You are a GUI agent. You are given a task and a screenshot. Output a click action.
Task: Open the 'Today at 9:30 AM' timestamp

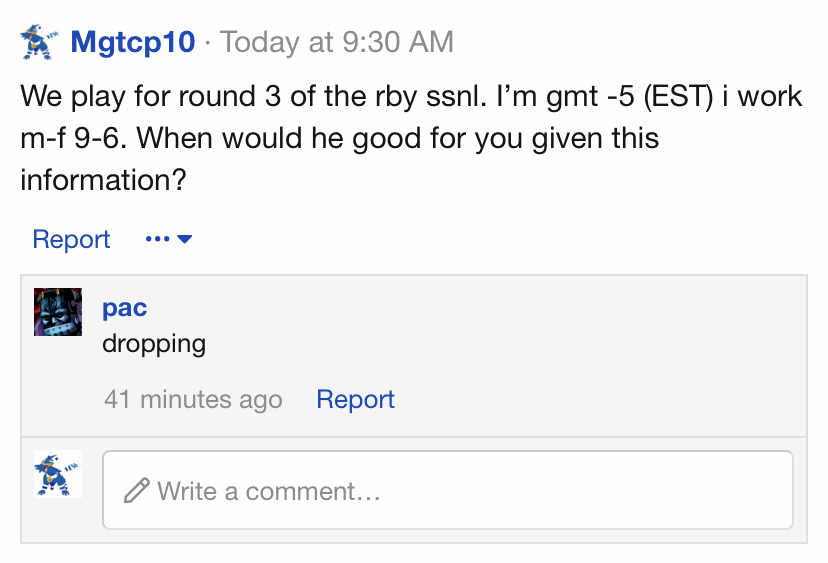pos(337,42)
